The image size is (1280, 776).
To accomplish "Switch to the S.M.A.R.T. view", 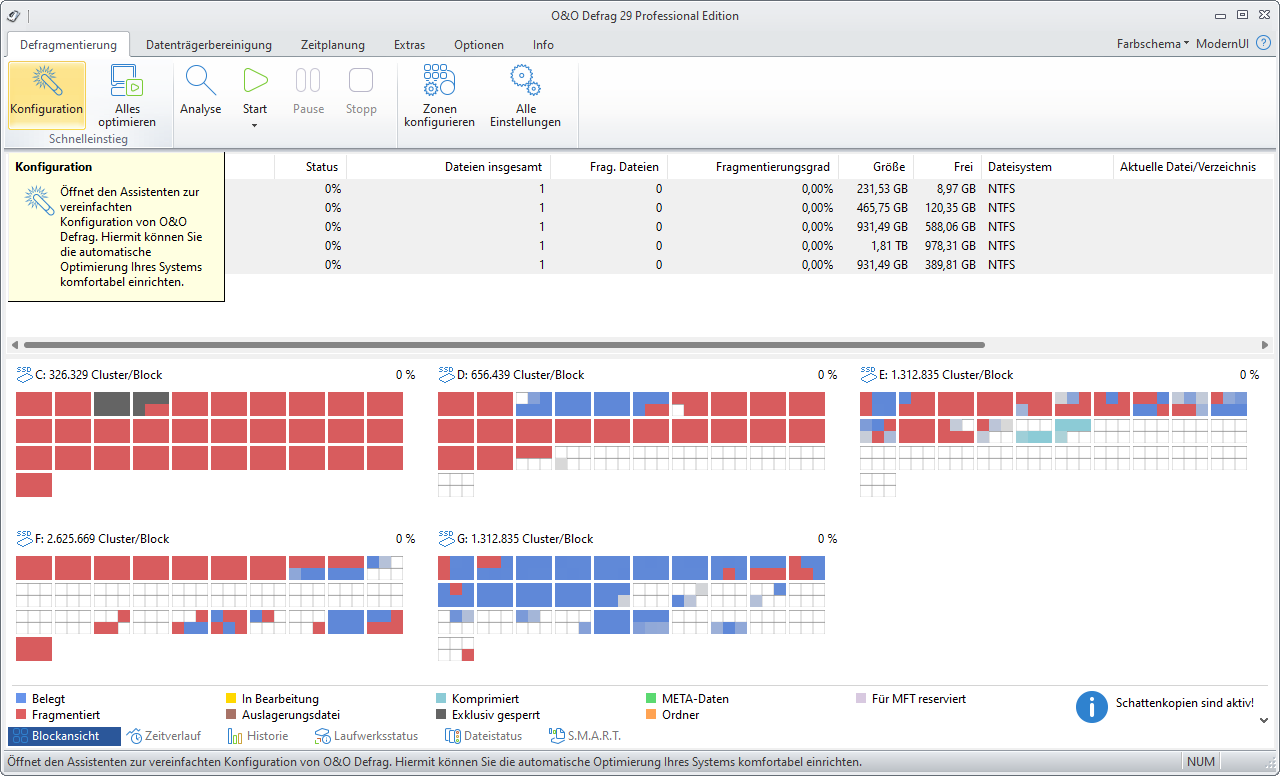I will [585, 736].
